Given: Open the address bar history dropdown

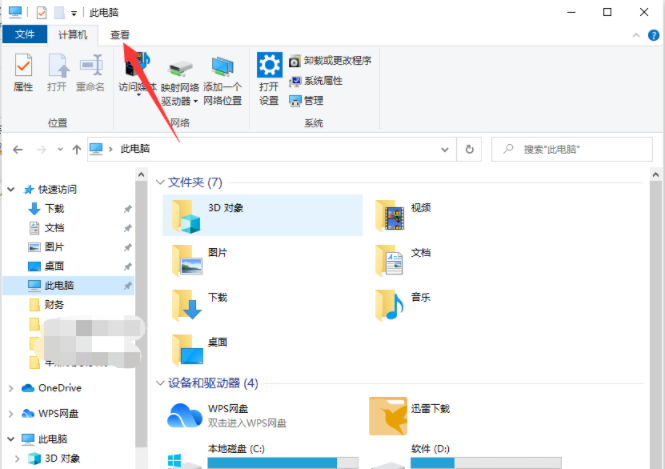Looking at the screenshot, I should (x=446, y=148).
